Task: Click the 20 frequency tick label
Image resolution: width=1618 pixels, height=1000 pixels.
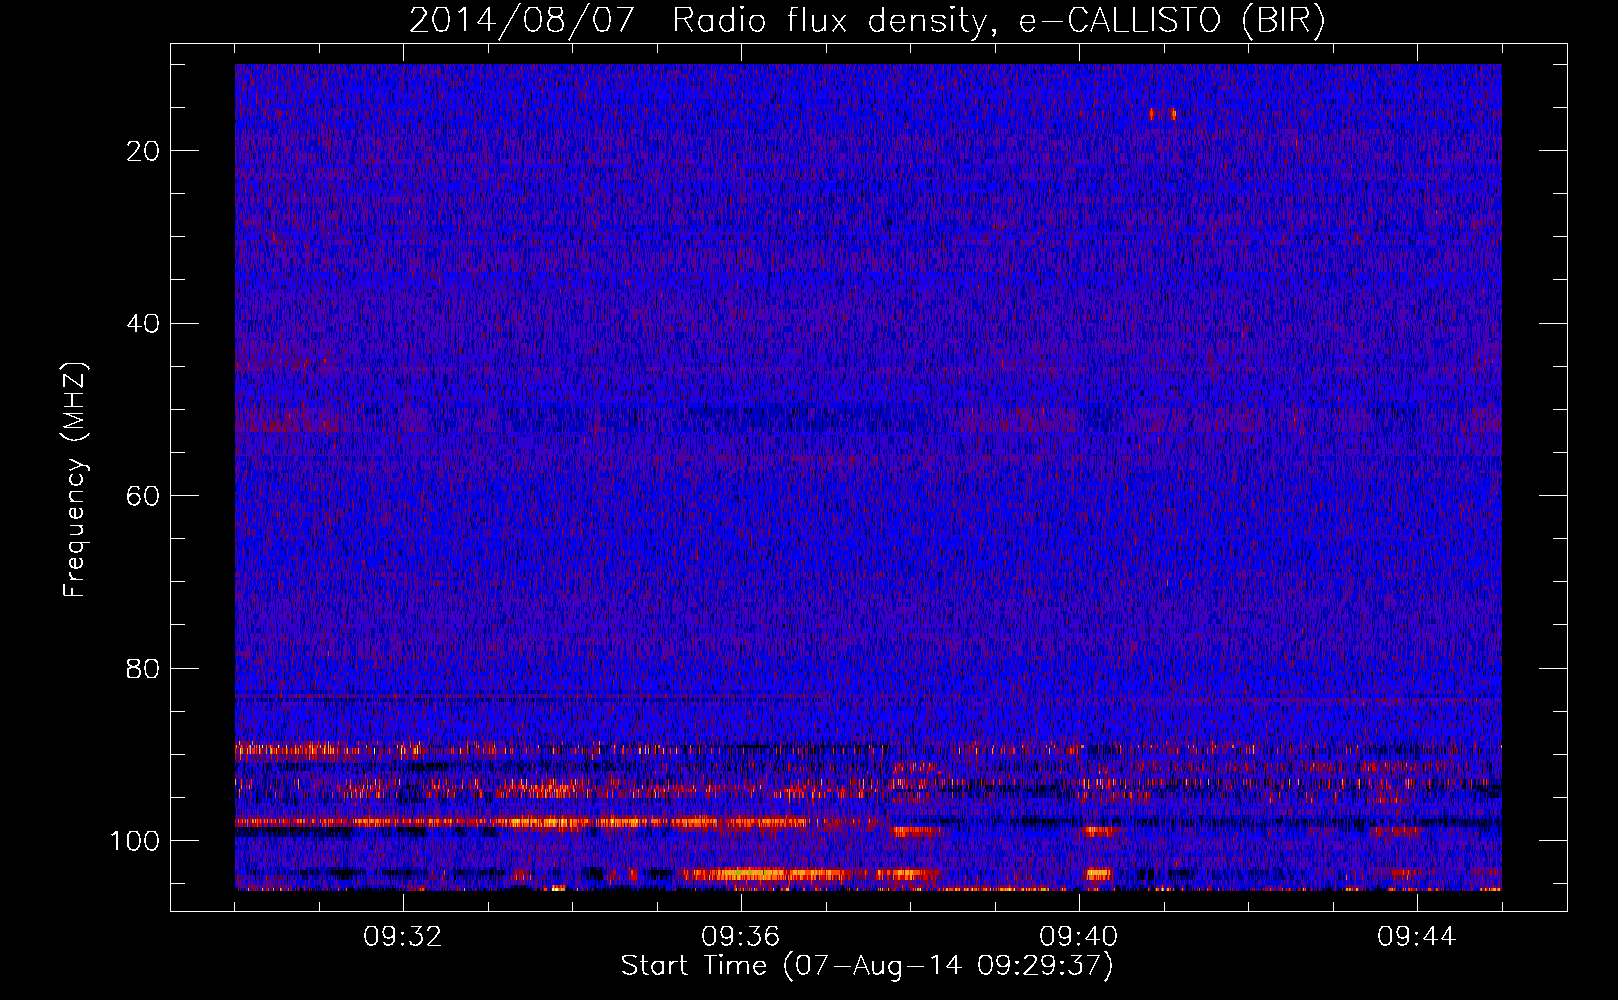Action: [144, 151]
